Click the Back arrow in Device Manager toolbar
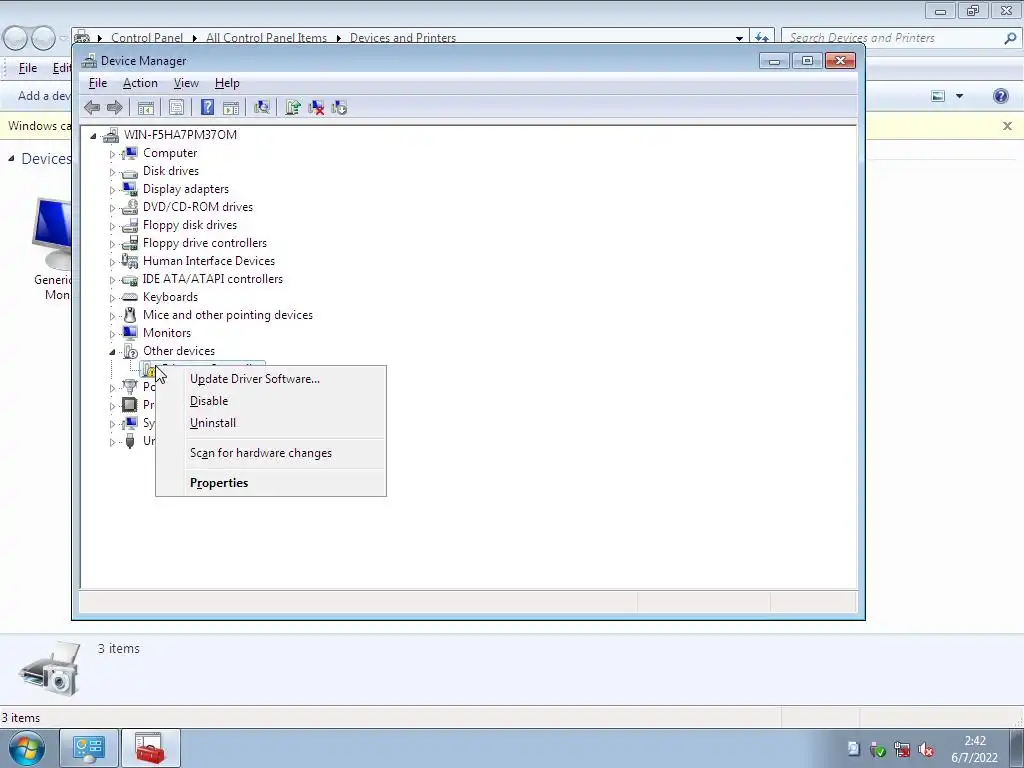This screenshot has width=1024, height=768. point(92,108)
